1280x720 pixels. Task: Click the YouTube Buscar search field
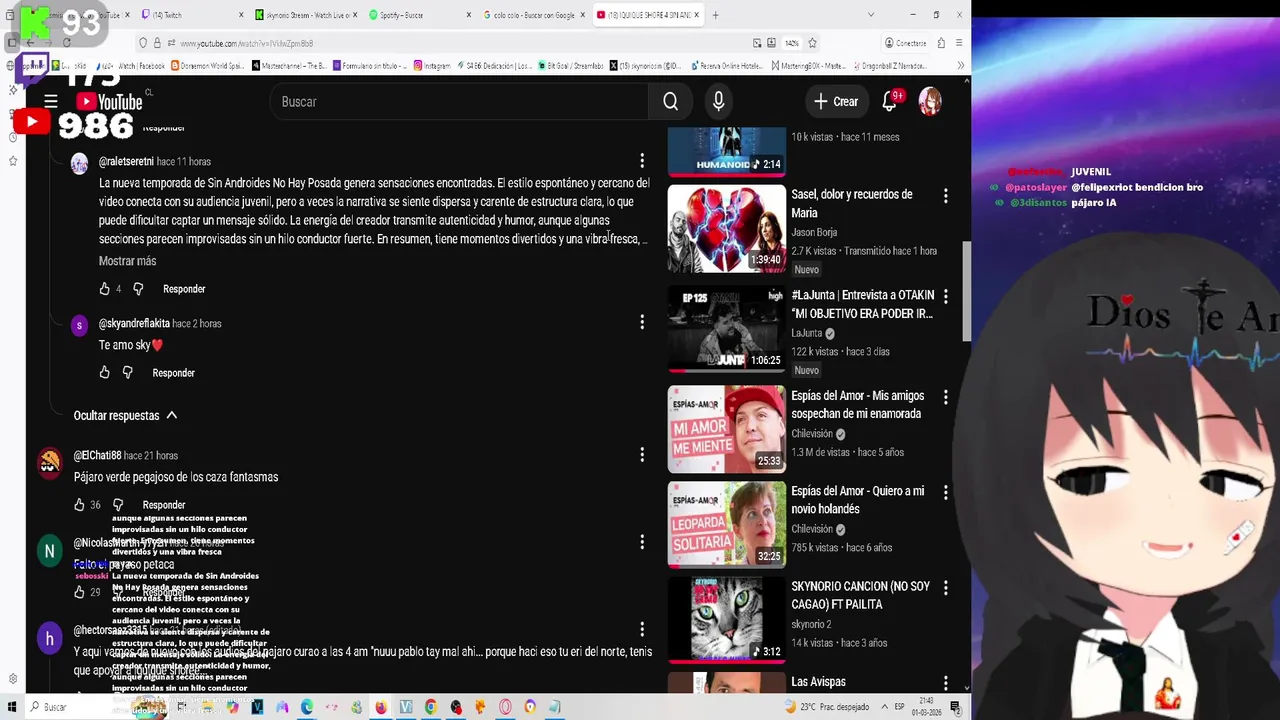pos(460,101)
